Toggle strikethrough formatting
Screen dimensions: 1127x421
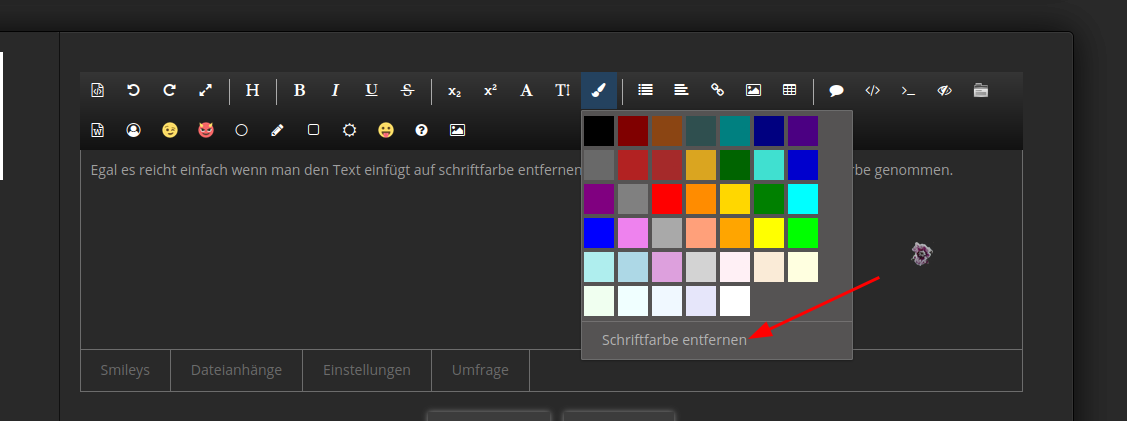pyautogui.click(x=407, y=90)
